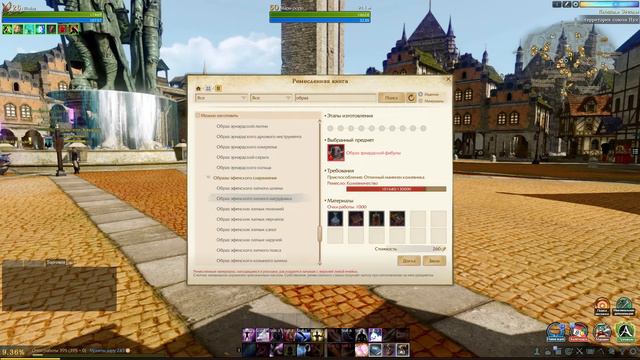Select the highlighted list view icon
This screenshot has width=640, height=360.
click(218, 88)
